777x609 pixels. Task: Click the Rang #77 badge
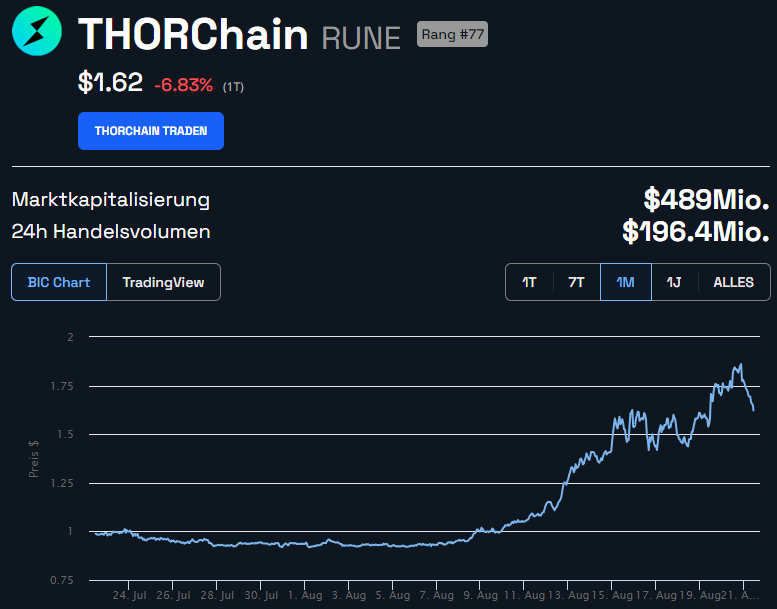point(452,34)
